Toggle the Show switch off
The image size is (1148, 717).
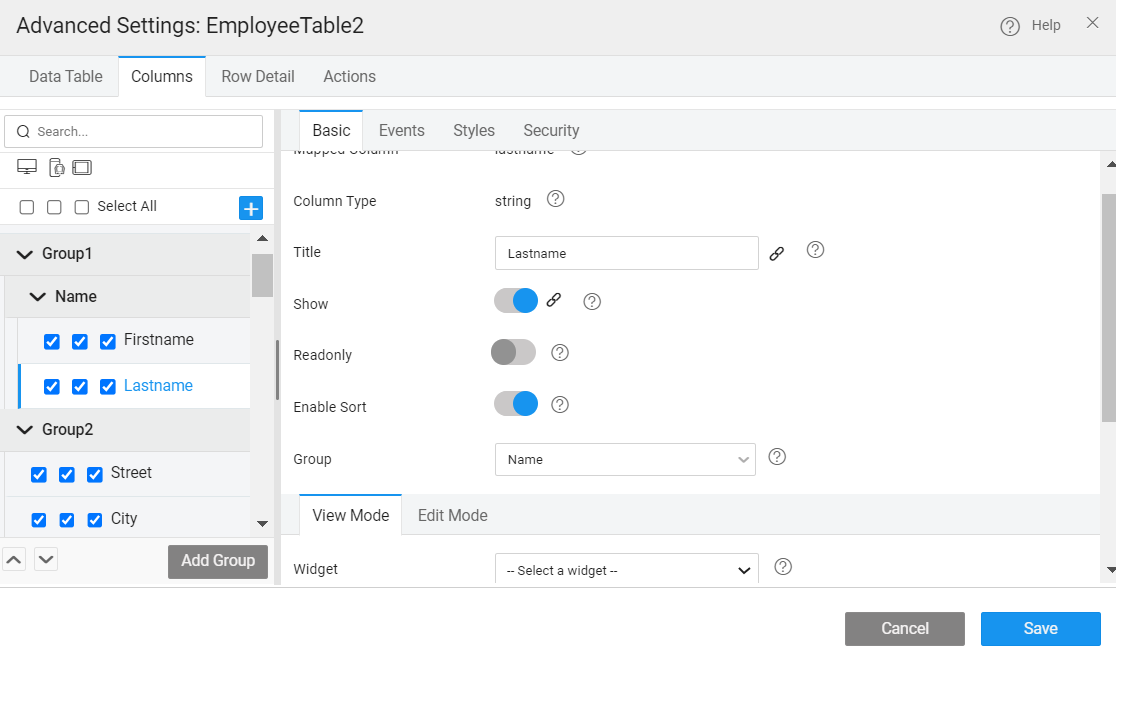pyautogui.click(x=516, y=301)
